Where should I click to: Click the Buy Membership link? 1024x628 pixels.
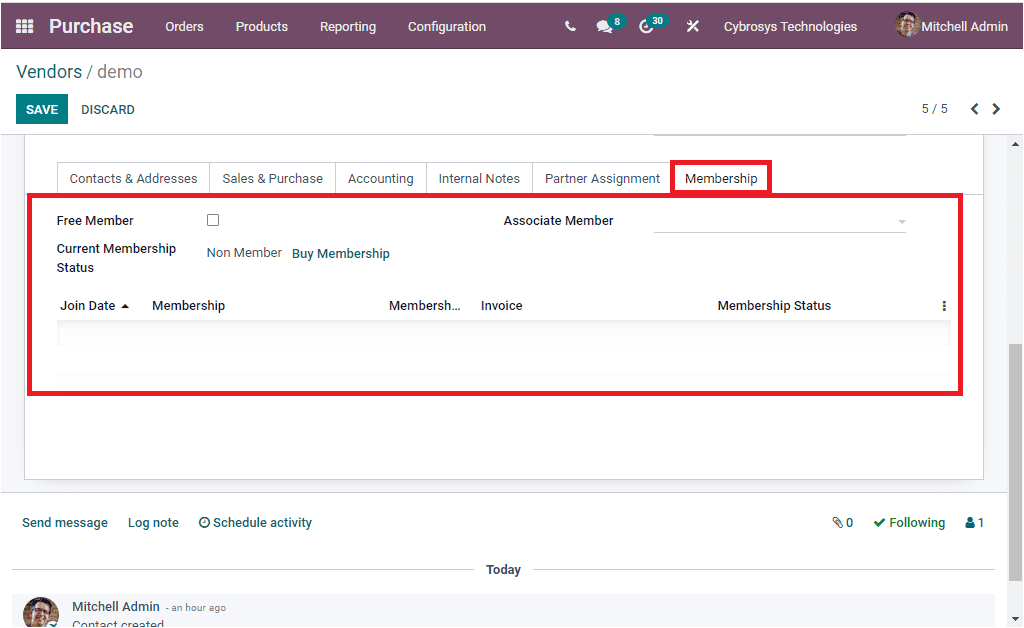click(x=341, y=253)
